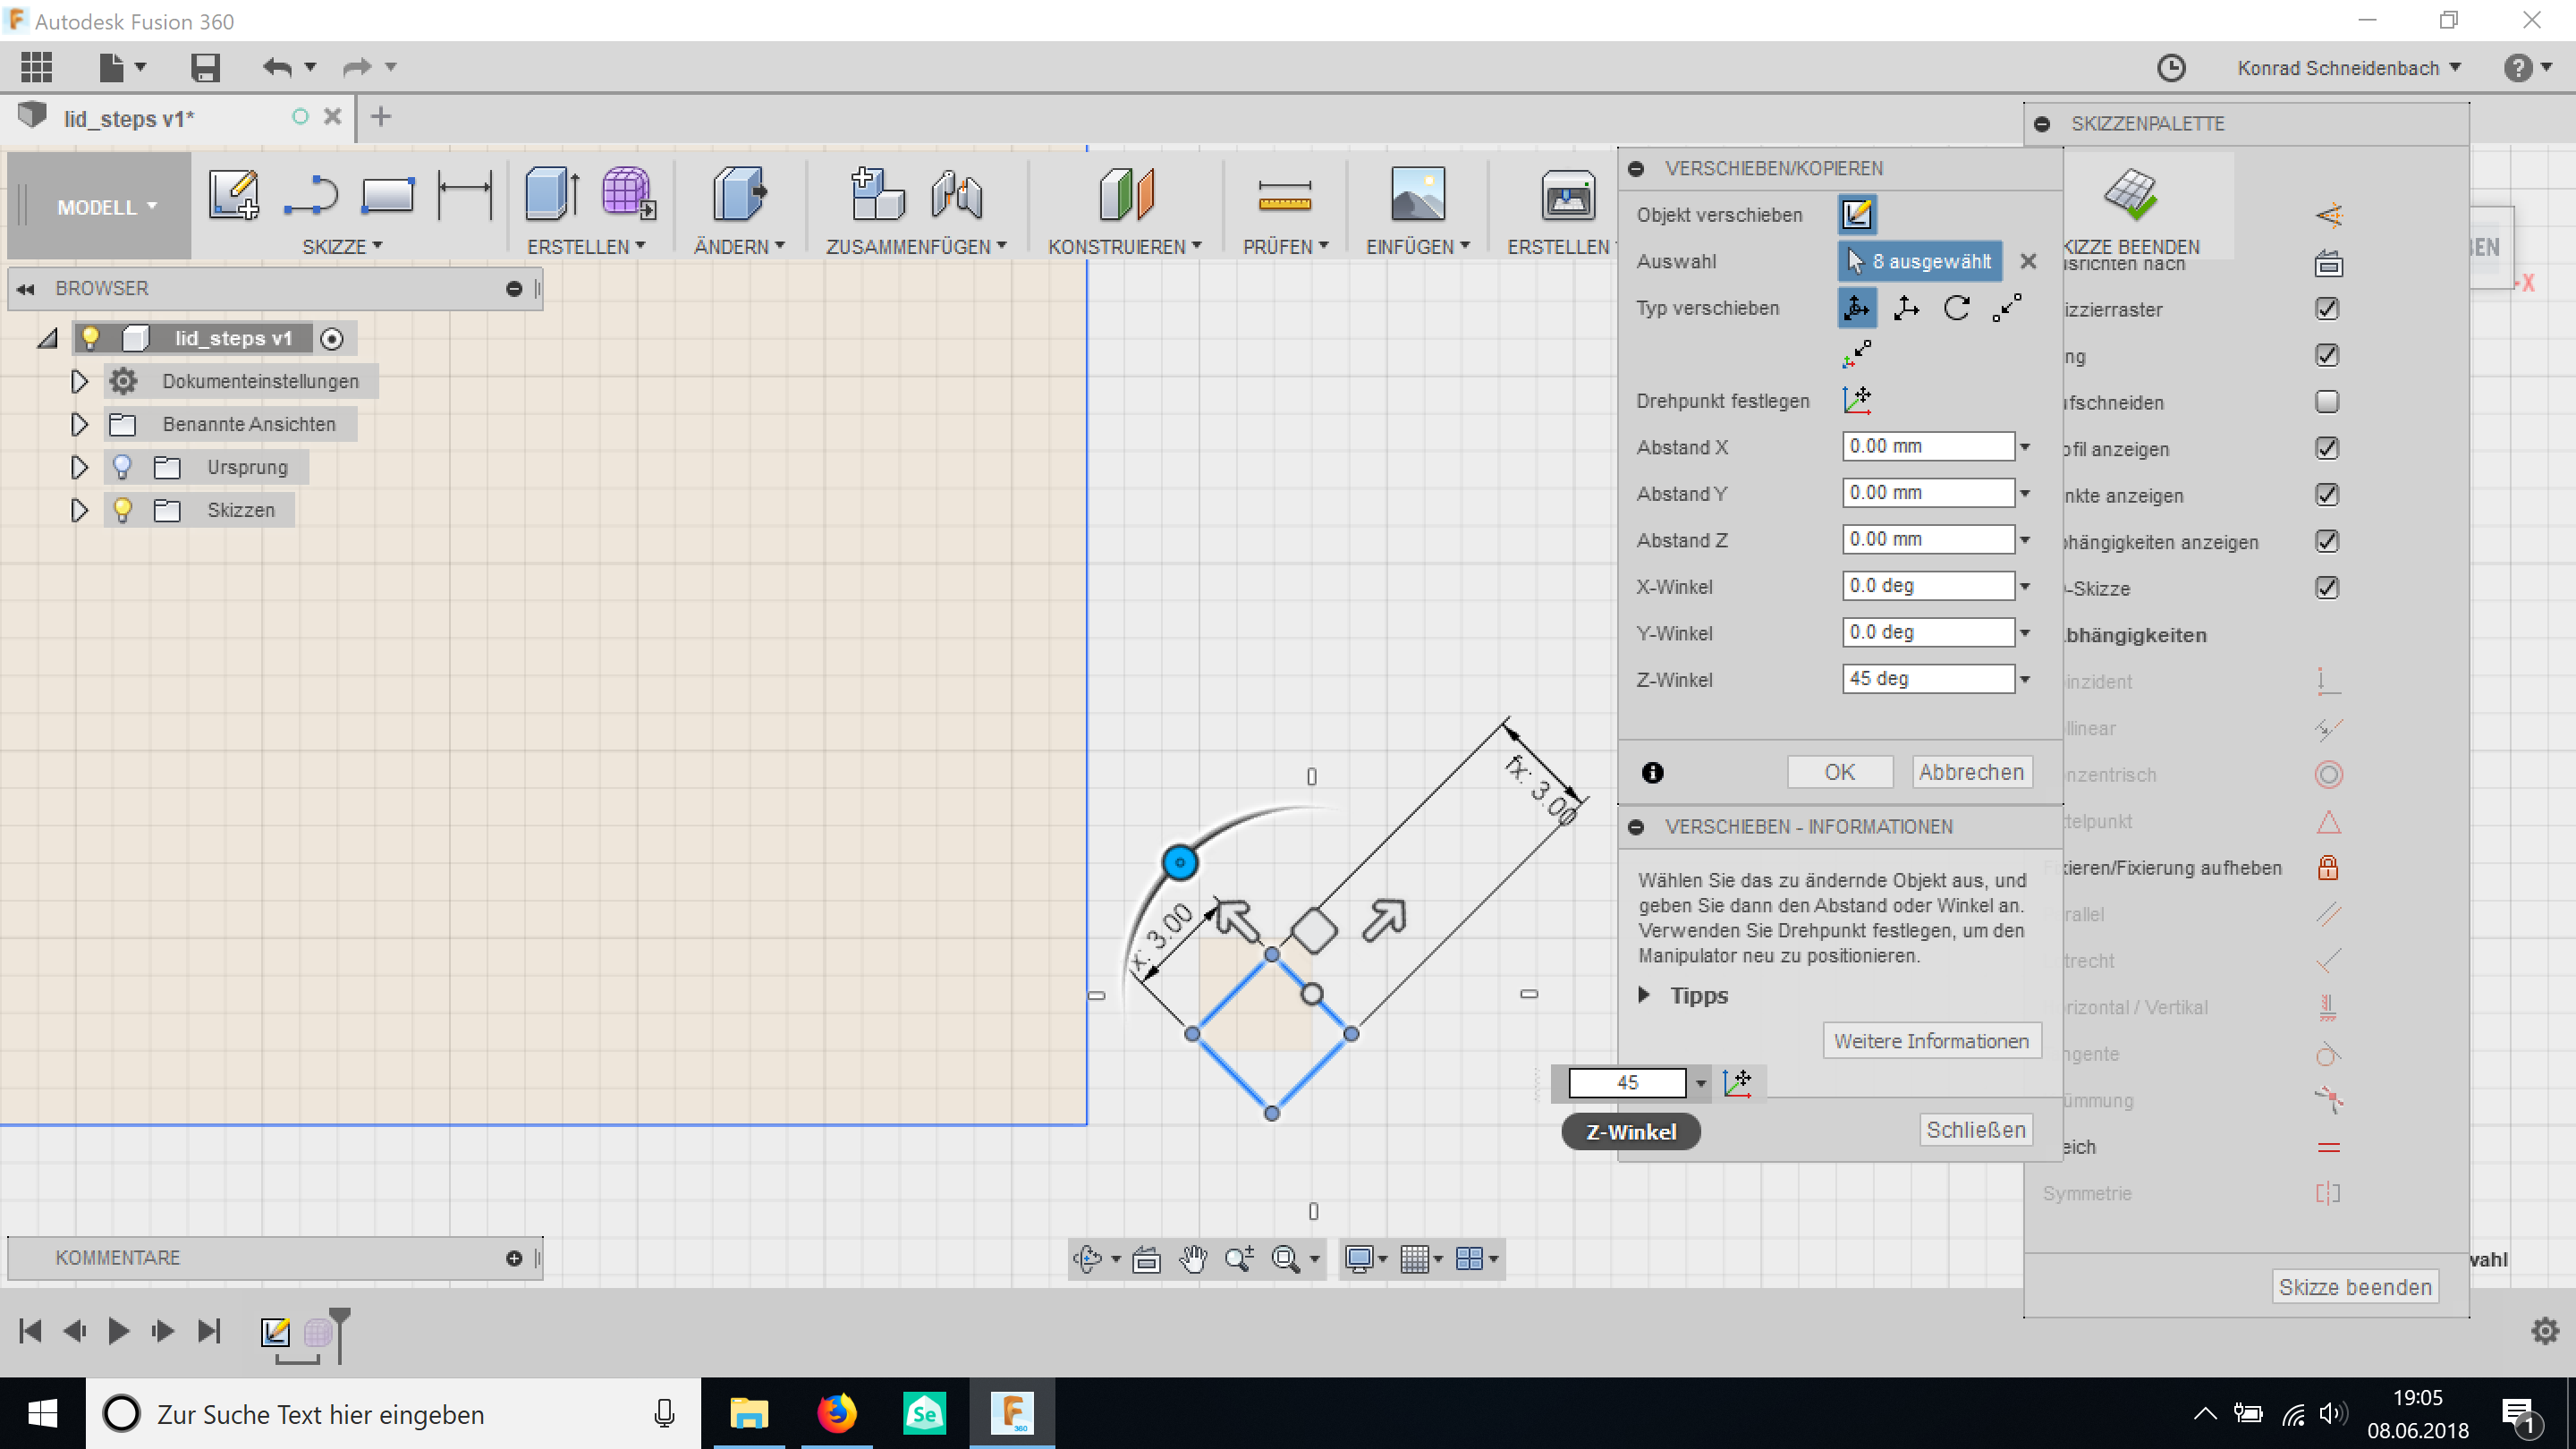This screenshot has width=2576, height=1449.
Task: Expand the Benannte Ansichten tree node
Action: (x=79, y=424)
